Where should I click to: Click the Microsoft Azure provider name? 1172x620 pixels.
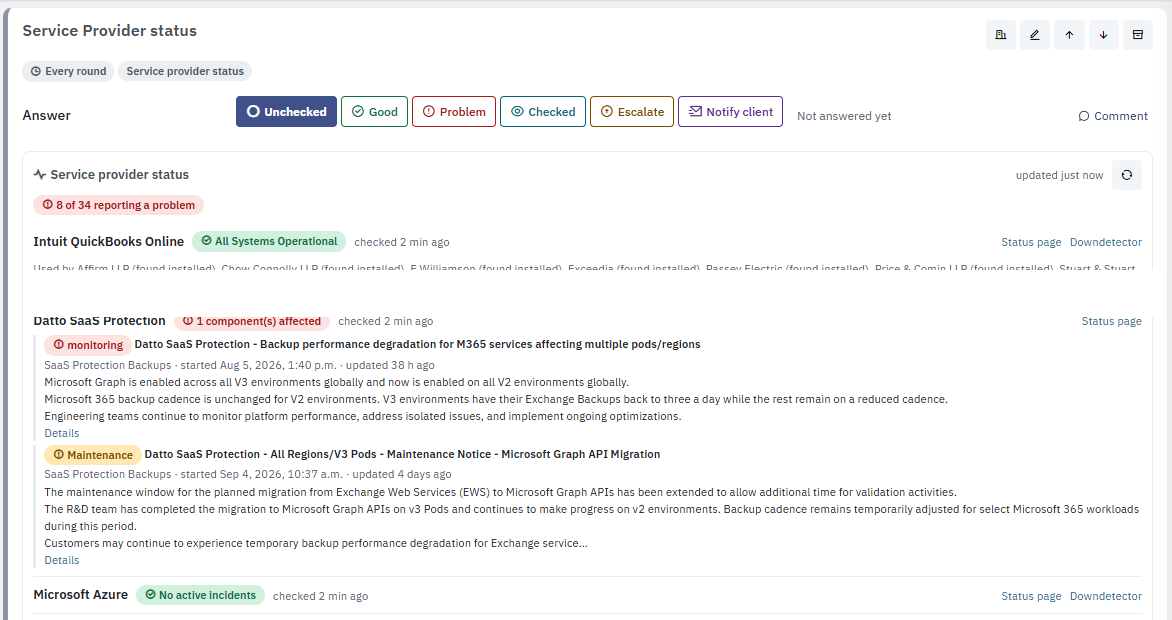[x=81, y=595]
